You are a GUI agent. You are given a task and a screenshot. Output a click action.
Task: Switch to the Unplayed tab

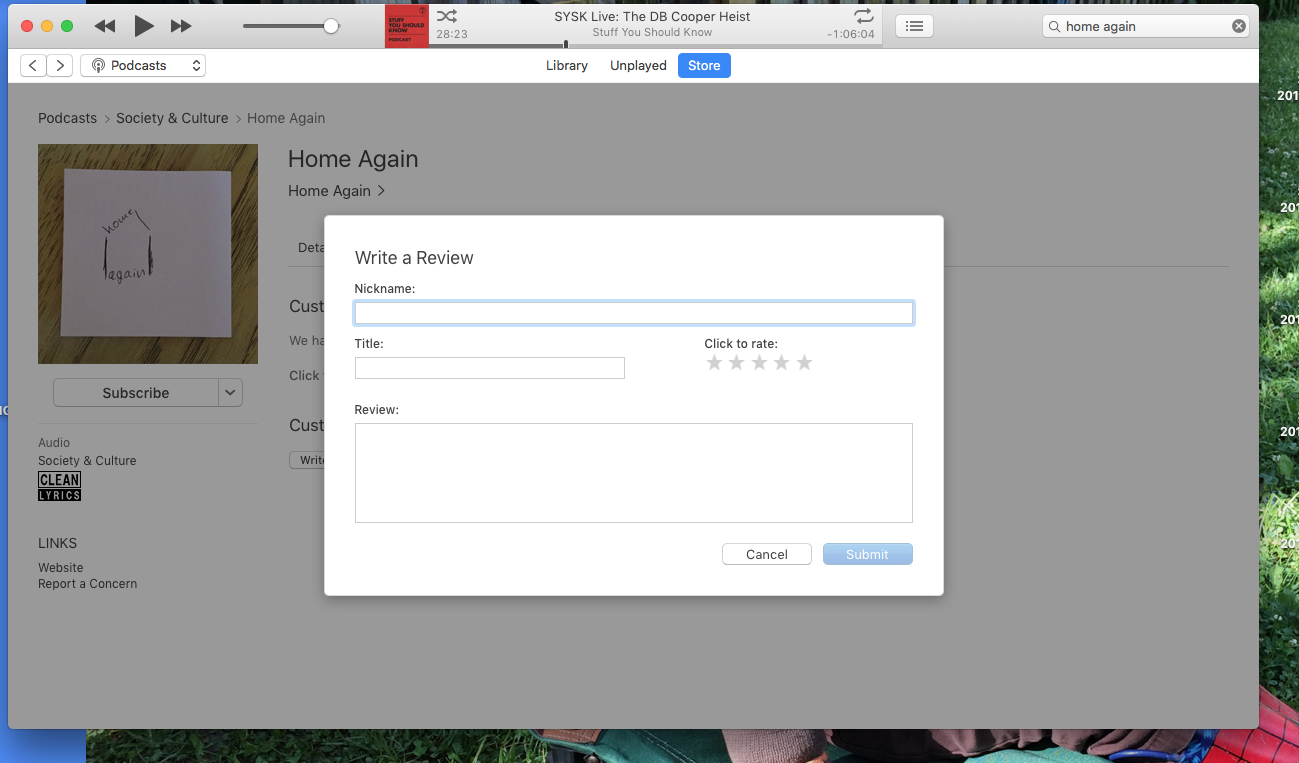click(638, 65)
